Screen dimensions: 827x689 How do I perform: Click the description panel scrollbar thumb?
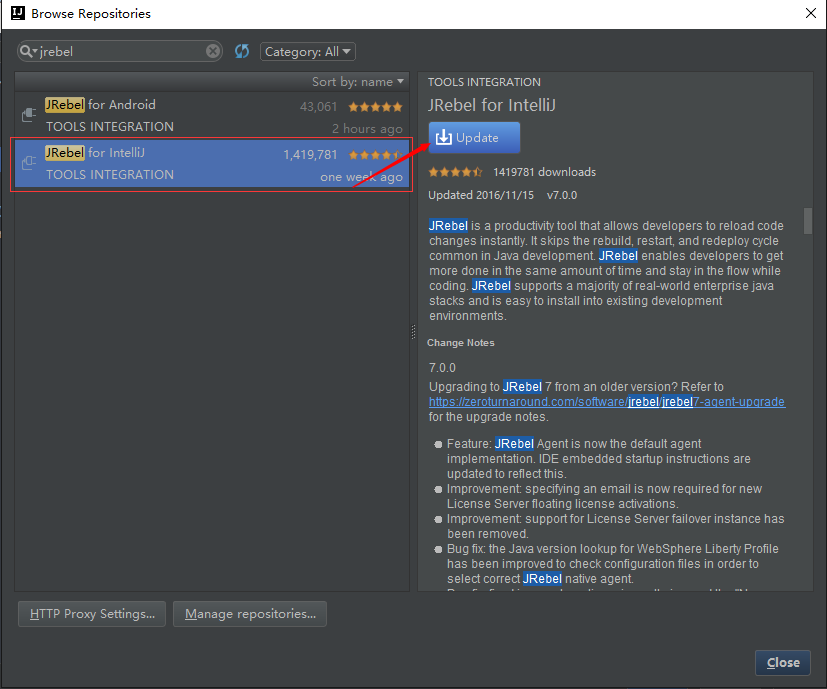807,221
